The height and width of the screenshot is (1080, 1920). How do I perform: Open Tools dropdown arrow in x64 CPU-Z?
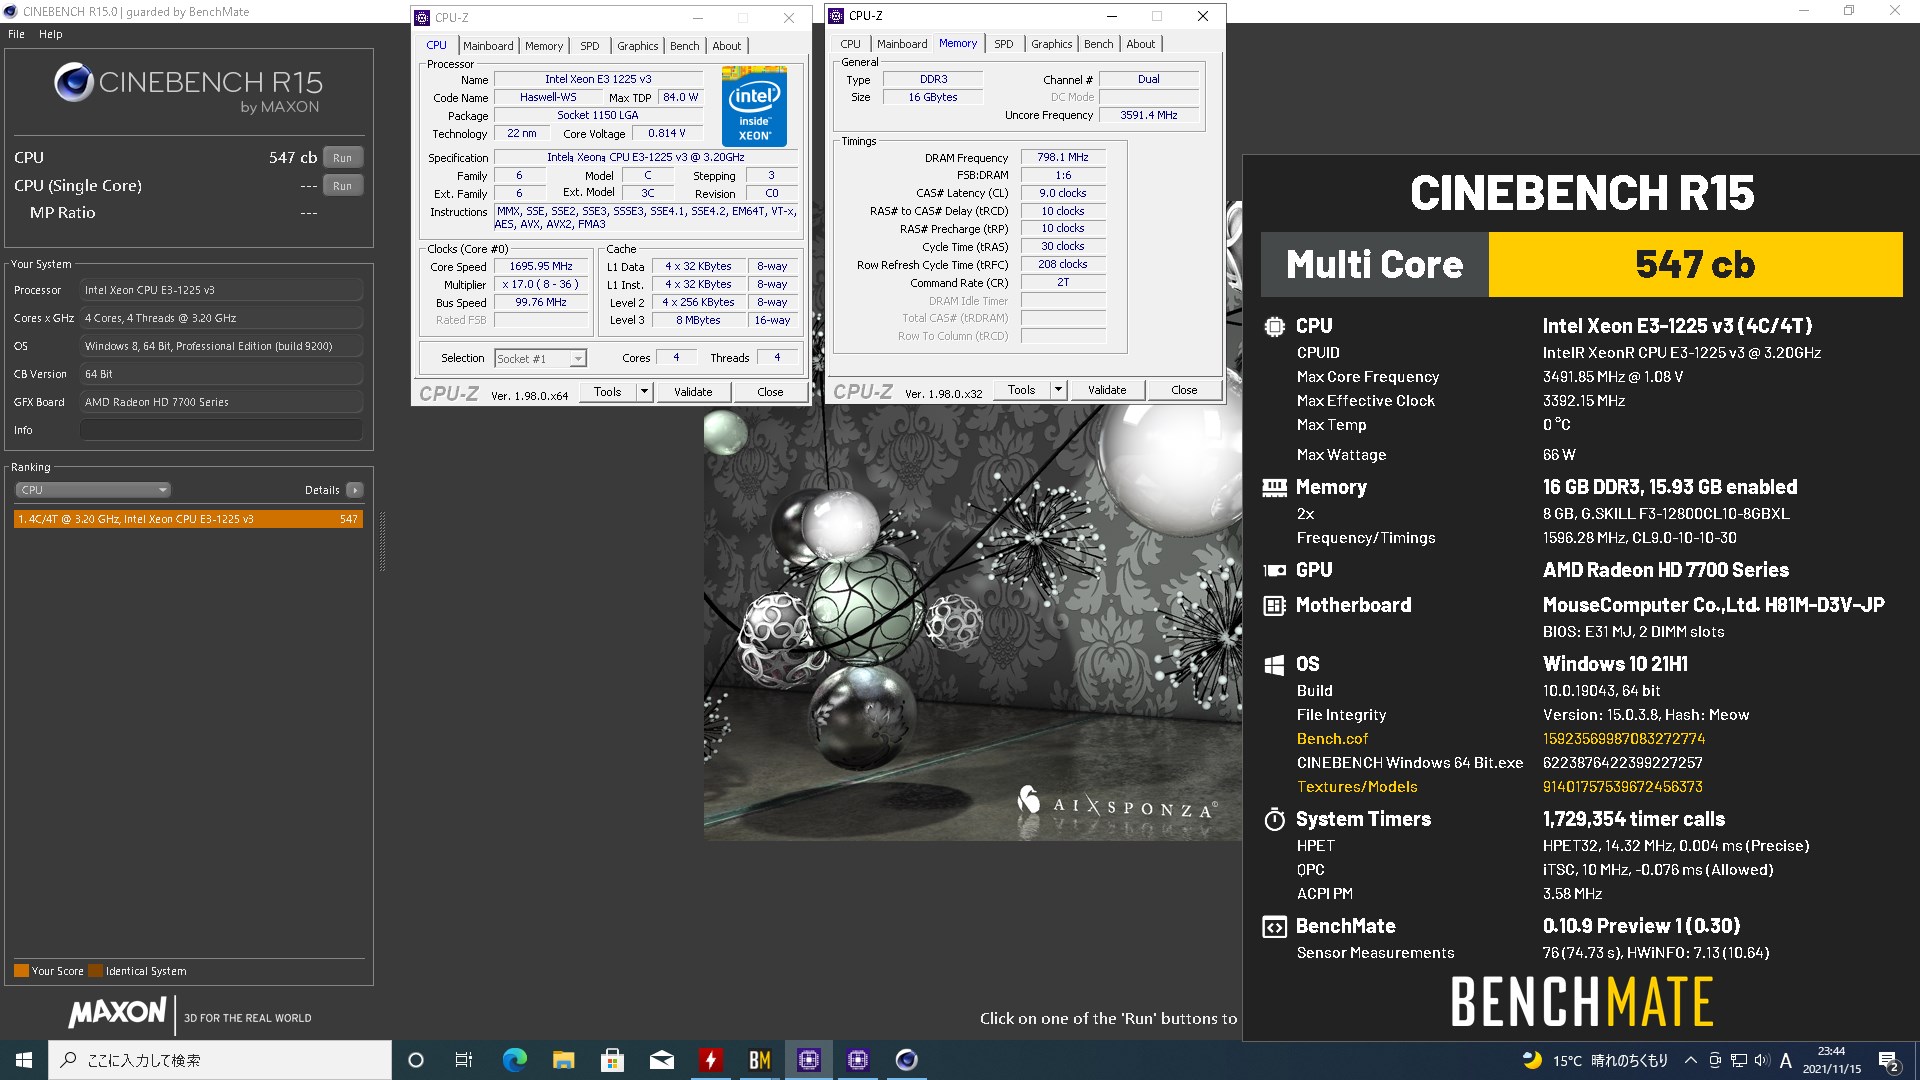pos(644,392)
